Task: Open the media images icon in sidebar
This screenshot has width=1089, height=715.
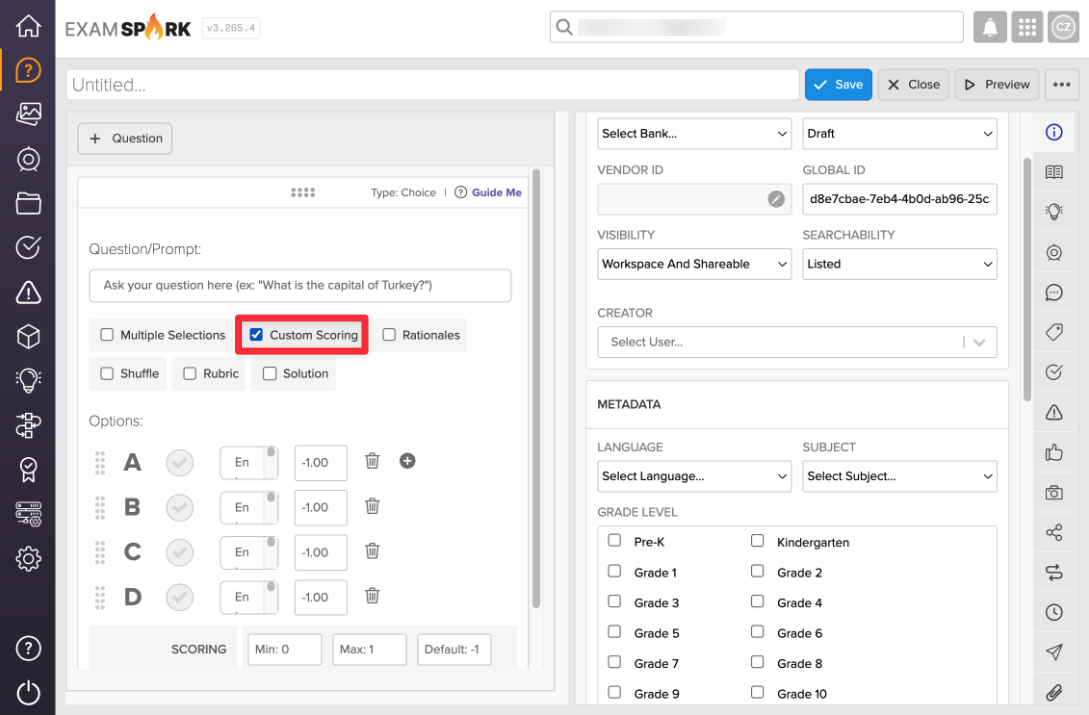Action: [28, 114]
